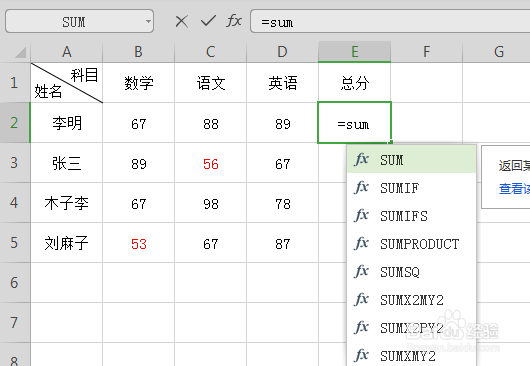Select column D header

(x=282, y=52)
